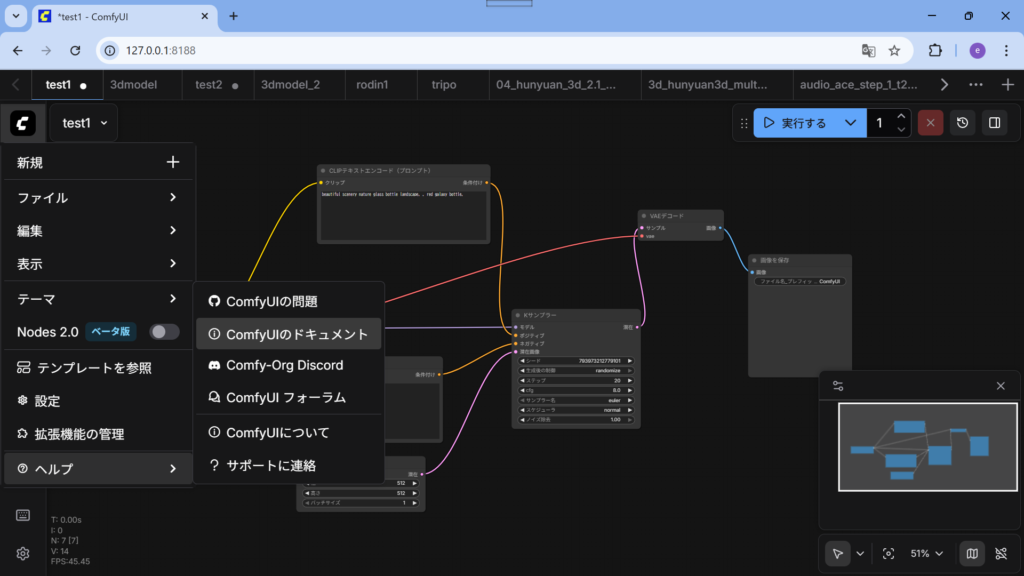The width and height of the screenshot is (1024, 576).
Task: Toggle the Nodes 2.0 beta switch
Action: tap(164, 332)
